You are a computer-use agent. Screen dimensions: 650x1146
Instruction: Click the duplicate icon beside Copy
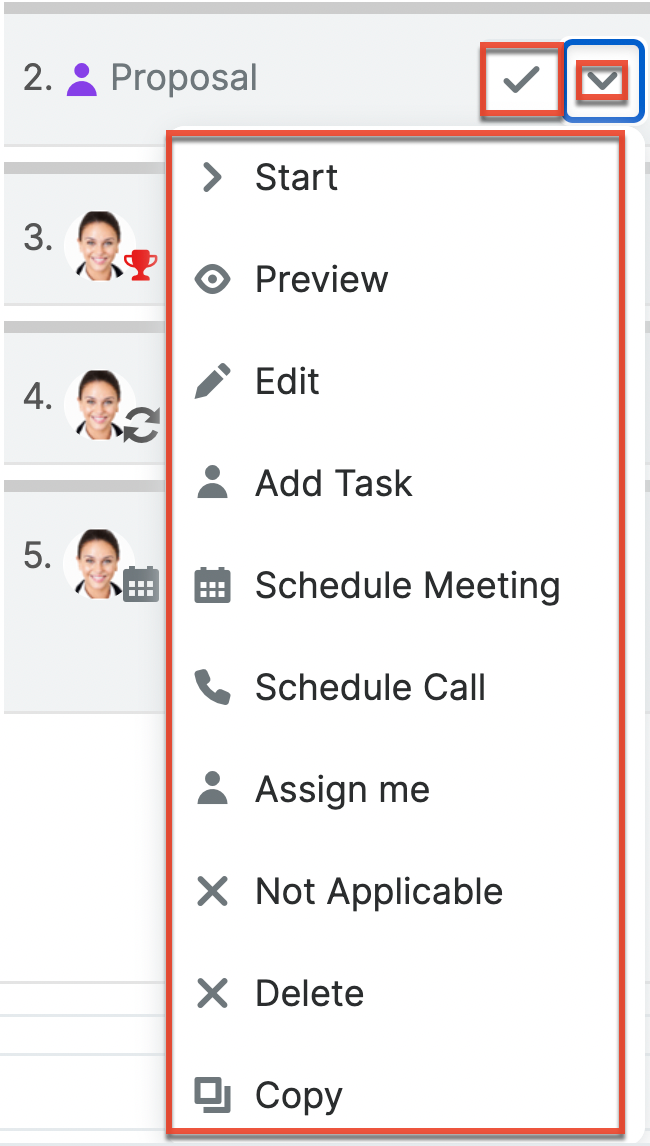[x=212, y=1096]
